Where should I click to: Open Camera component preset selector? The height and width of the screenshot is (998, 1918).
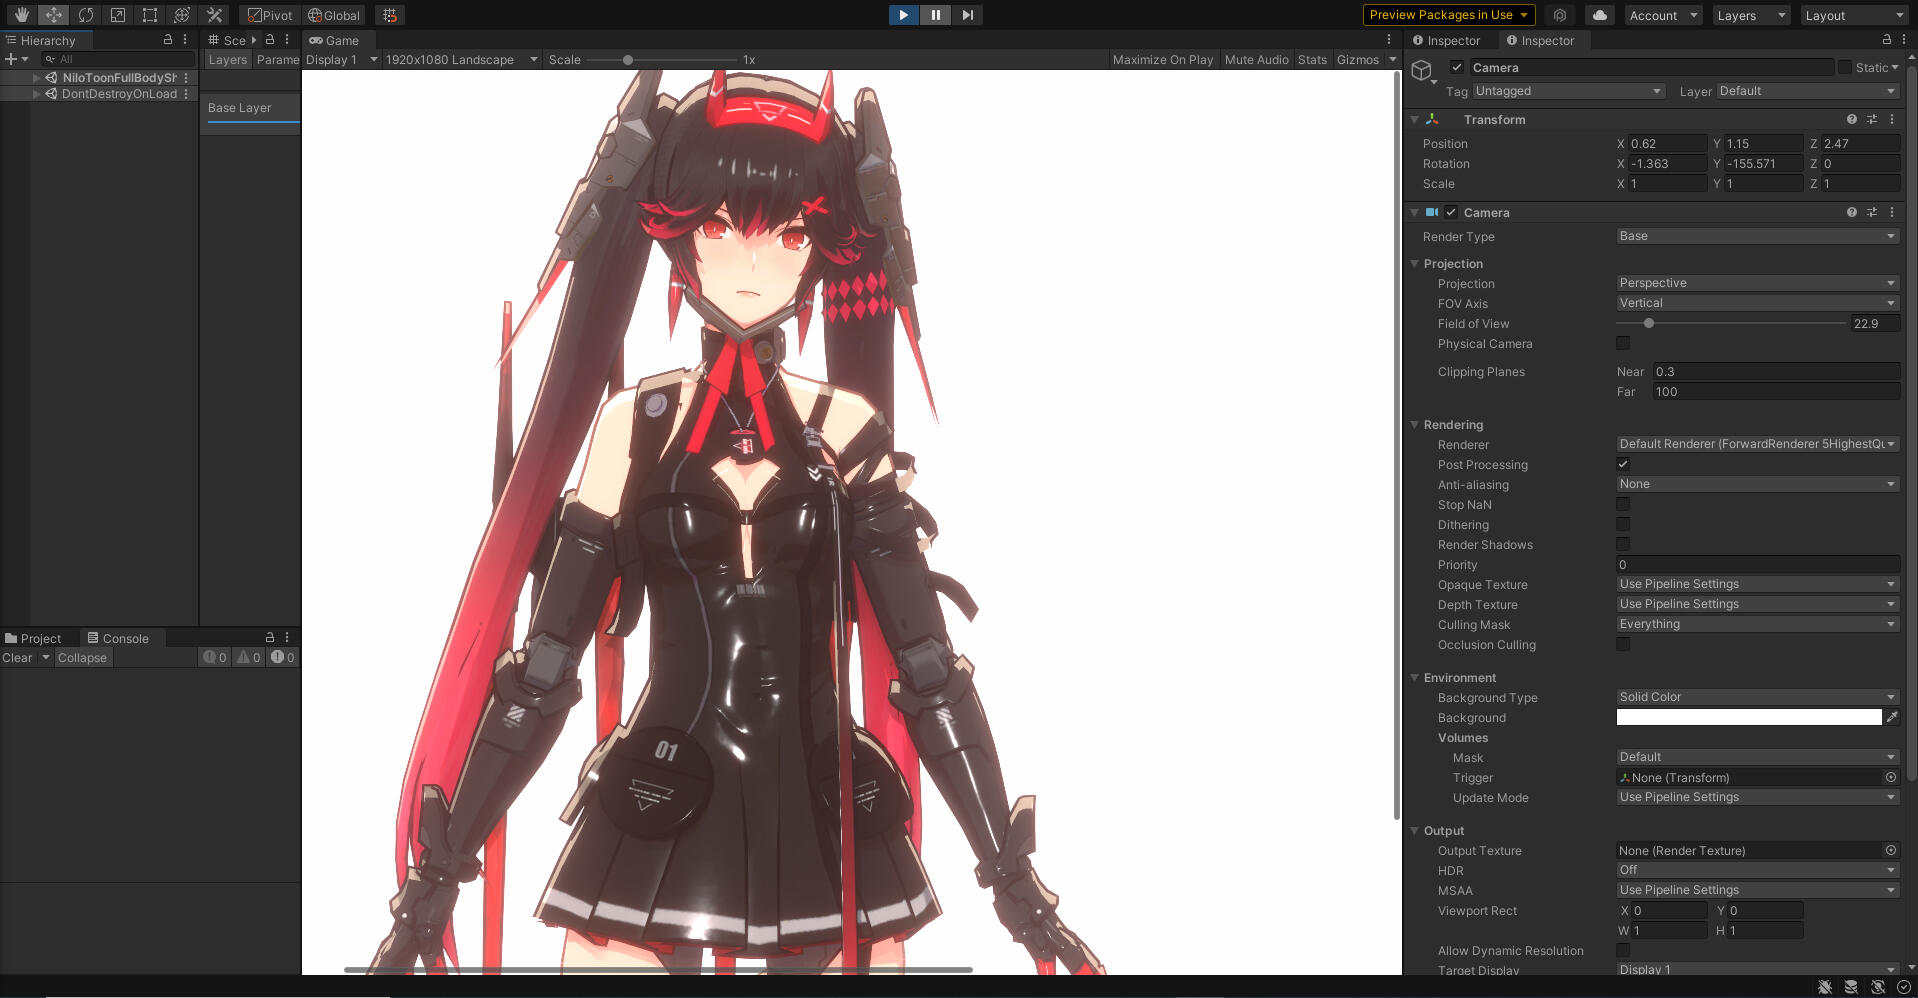(1872, 212)
